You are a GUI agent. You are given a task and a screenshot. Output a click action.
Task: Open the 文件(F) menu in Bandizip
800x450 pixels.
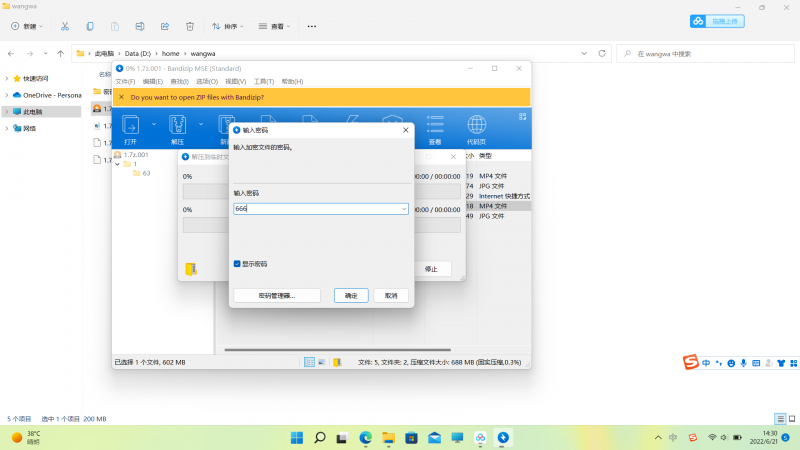coord(125,81)
